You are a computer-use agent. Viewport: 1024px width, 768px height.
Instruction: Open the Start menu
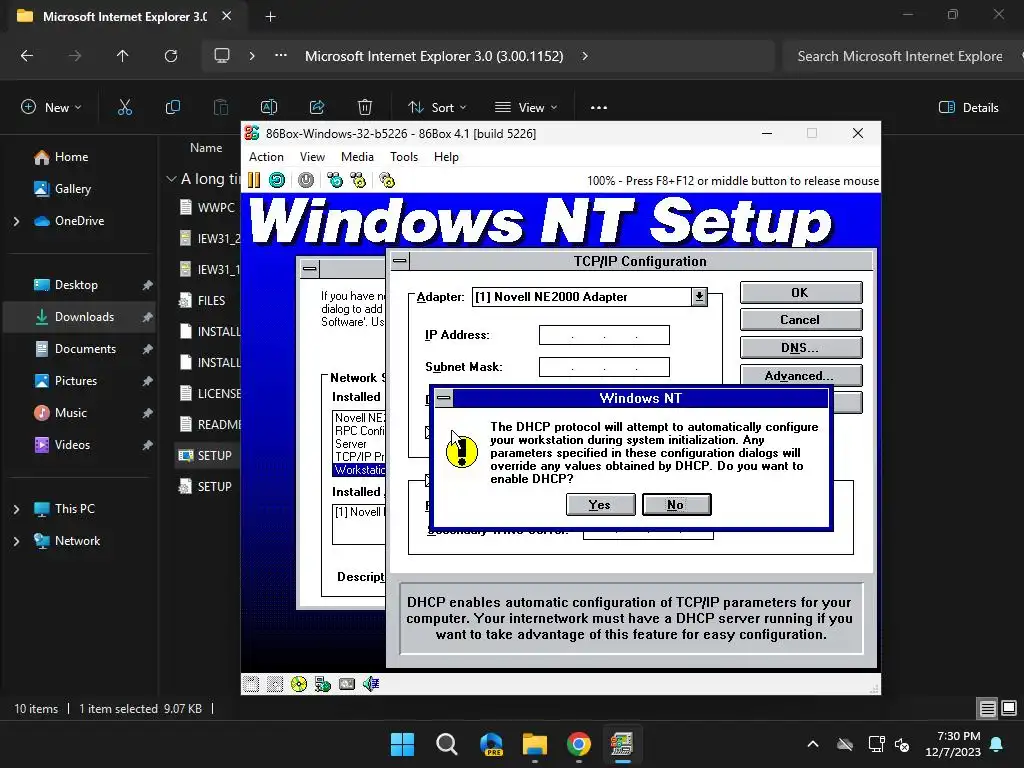402,744
